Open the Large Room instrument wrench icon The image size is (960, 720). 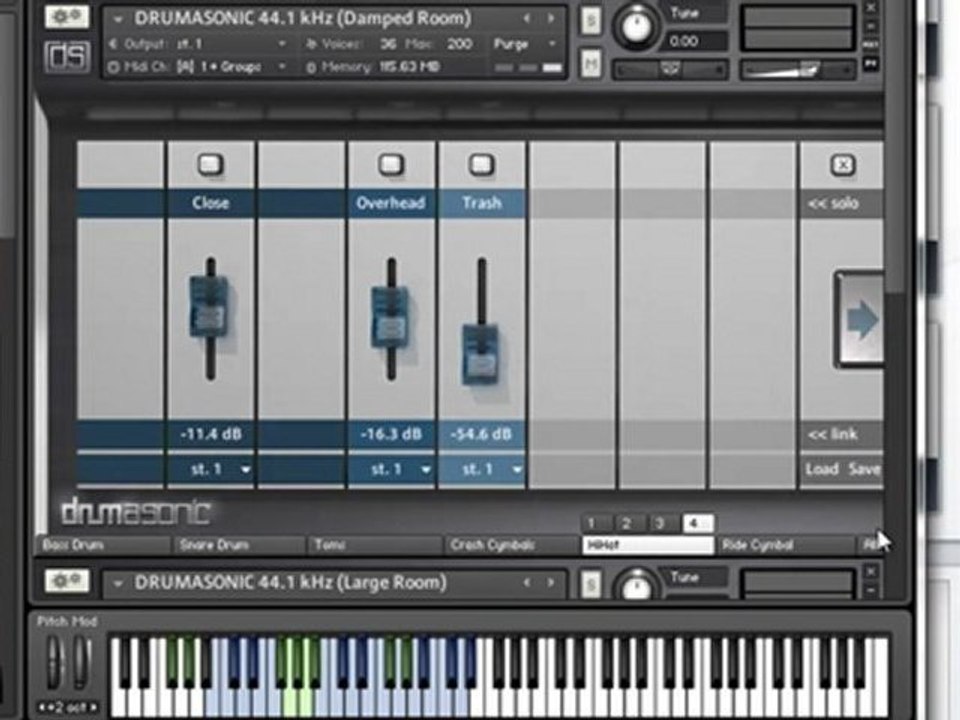(67, 580)
